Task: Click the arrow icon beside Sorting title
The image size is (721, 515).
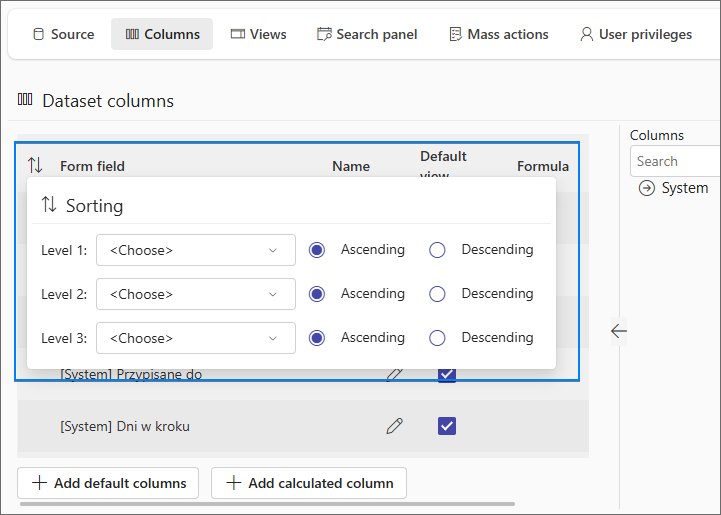Action: [x=49, y=204]
